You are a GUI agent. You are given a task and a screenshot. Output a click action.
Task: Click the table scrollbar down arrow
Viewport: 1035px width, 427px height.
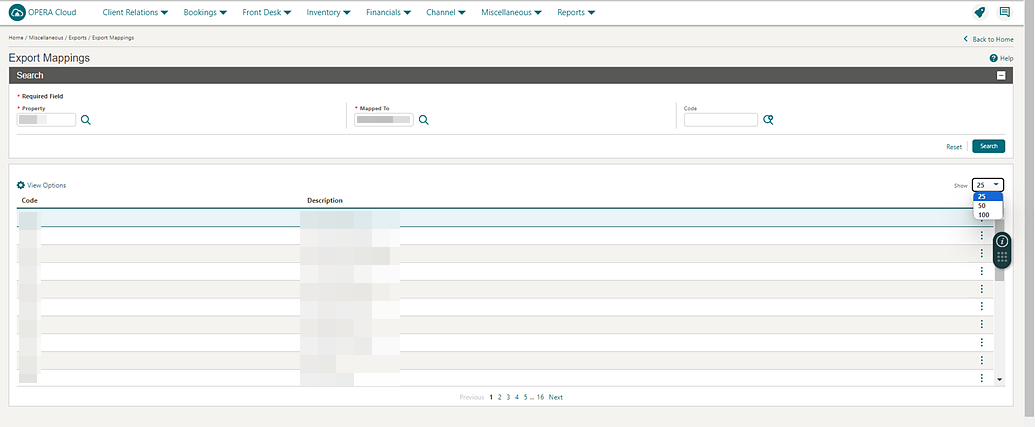tap(999, 379)
